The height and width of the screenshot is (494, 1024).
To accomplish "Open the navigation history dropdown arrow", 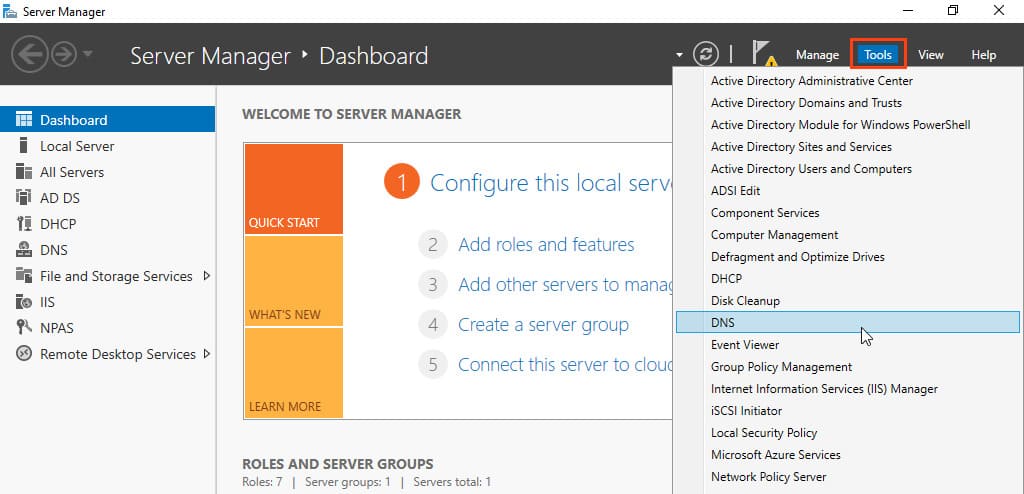I will [88, 54].
